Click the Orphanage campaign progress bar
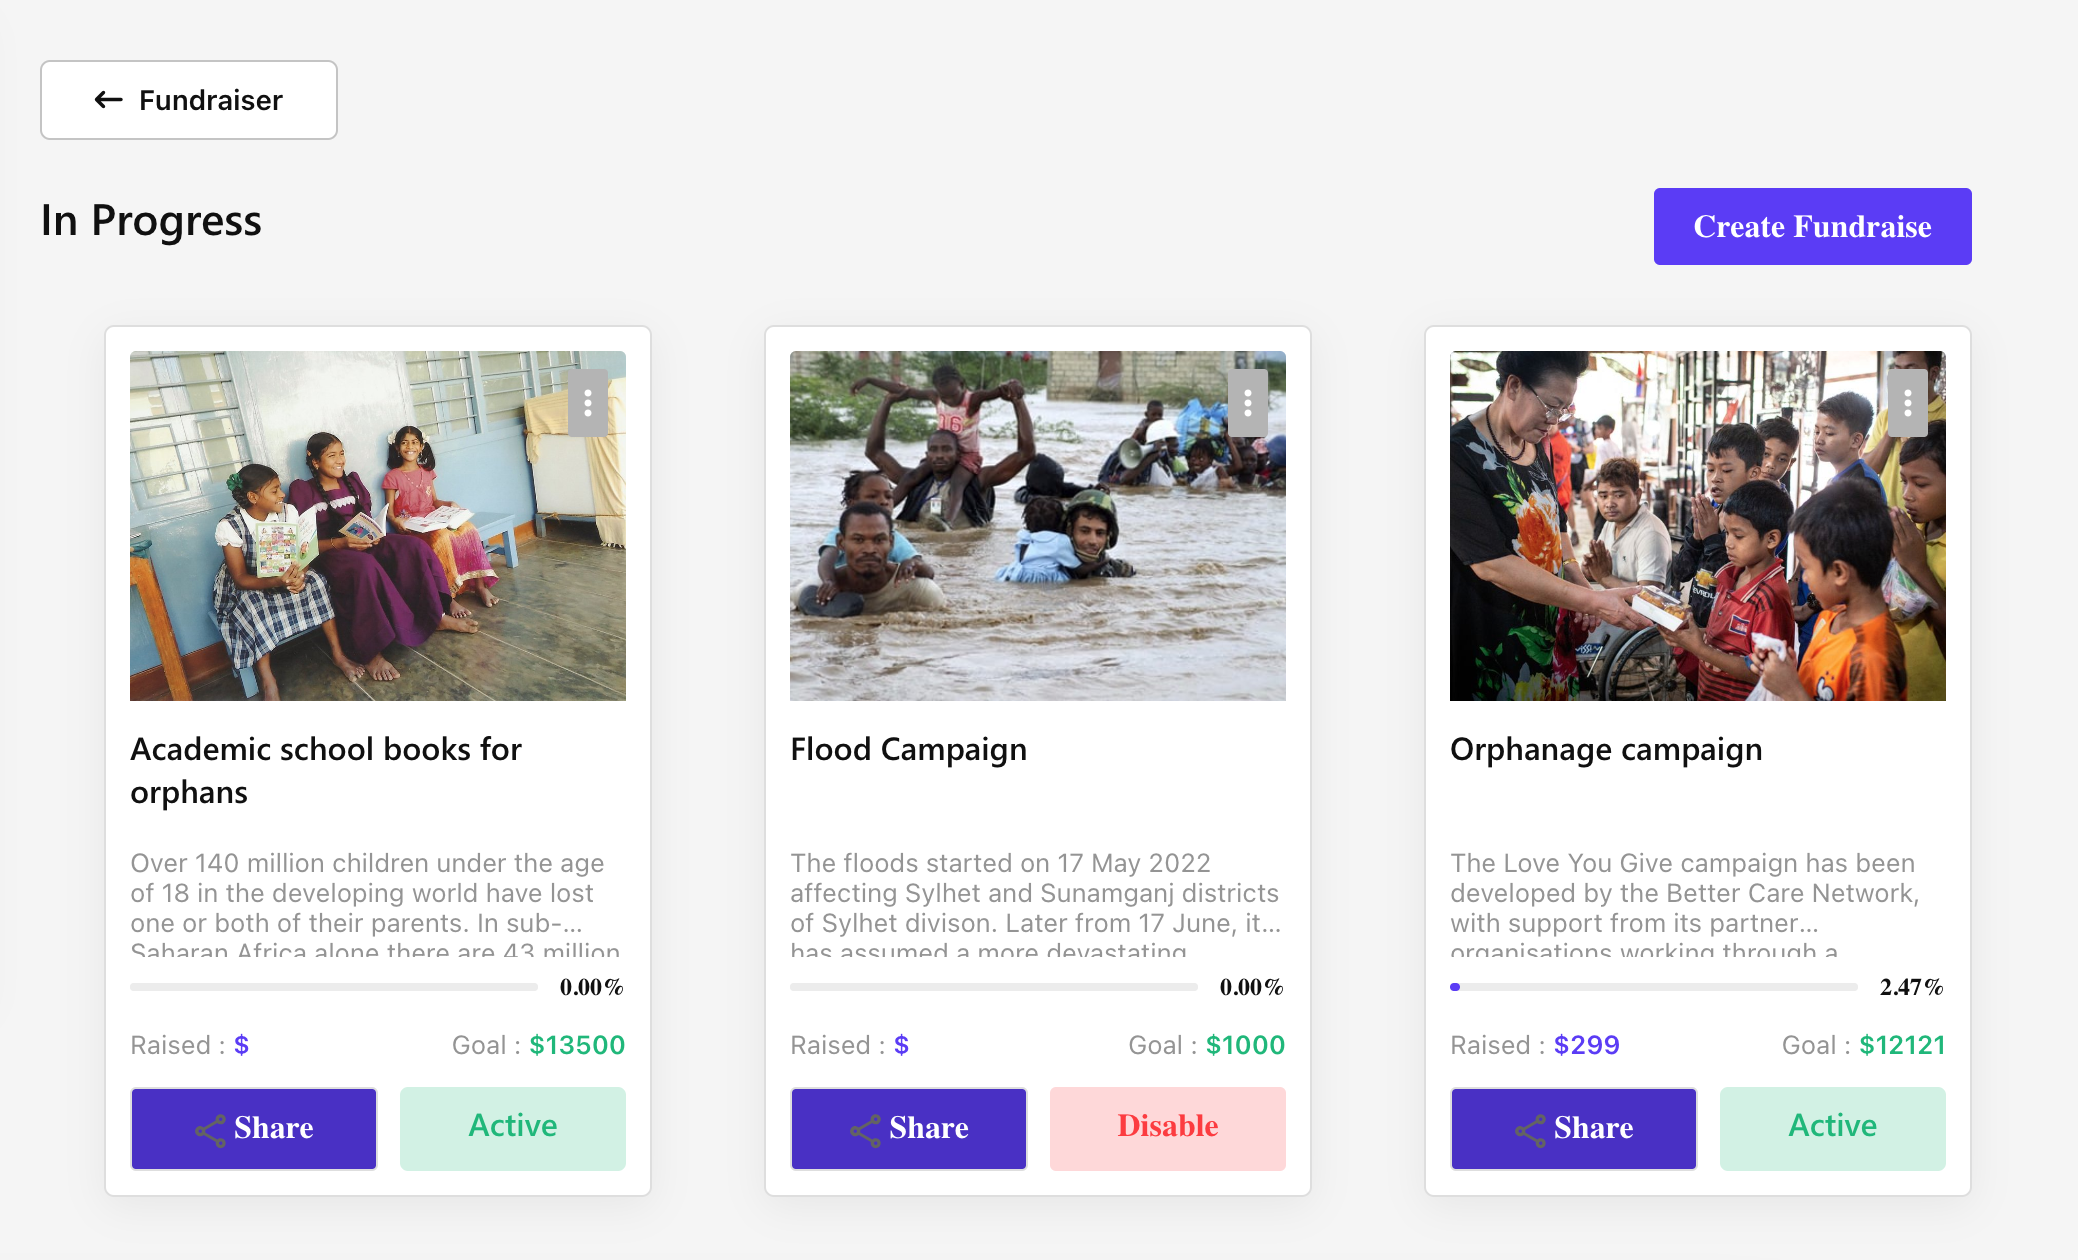Image resolution: width=2078 pixels, height=1260 pixels. (1653, 987)
